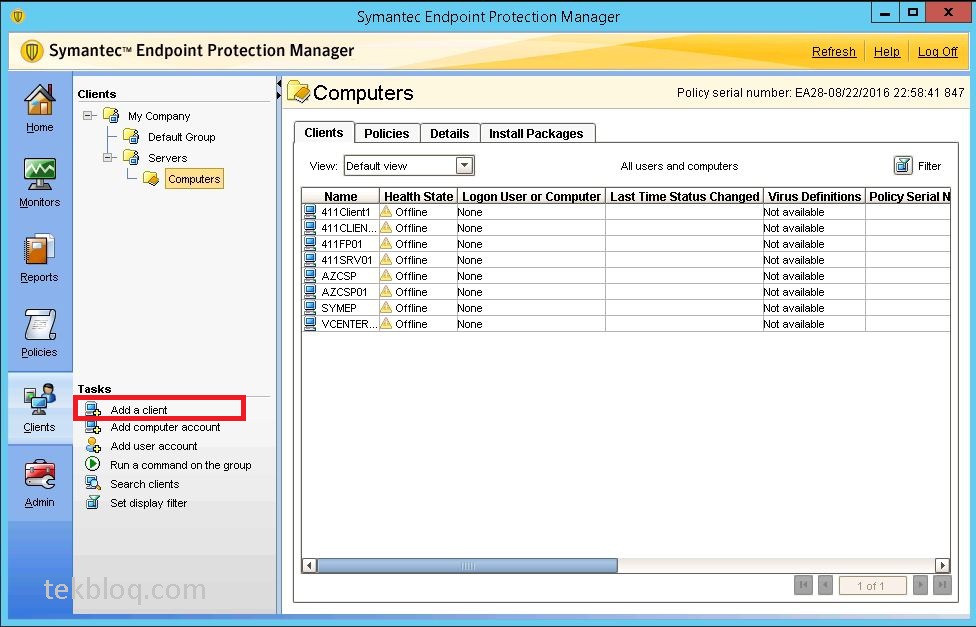Click Run a command on the group
The height and width of the screenshot is (627, 976).
[181, 465]
